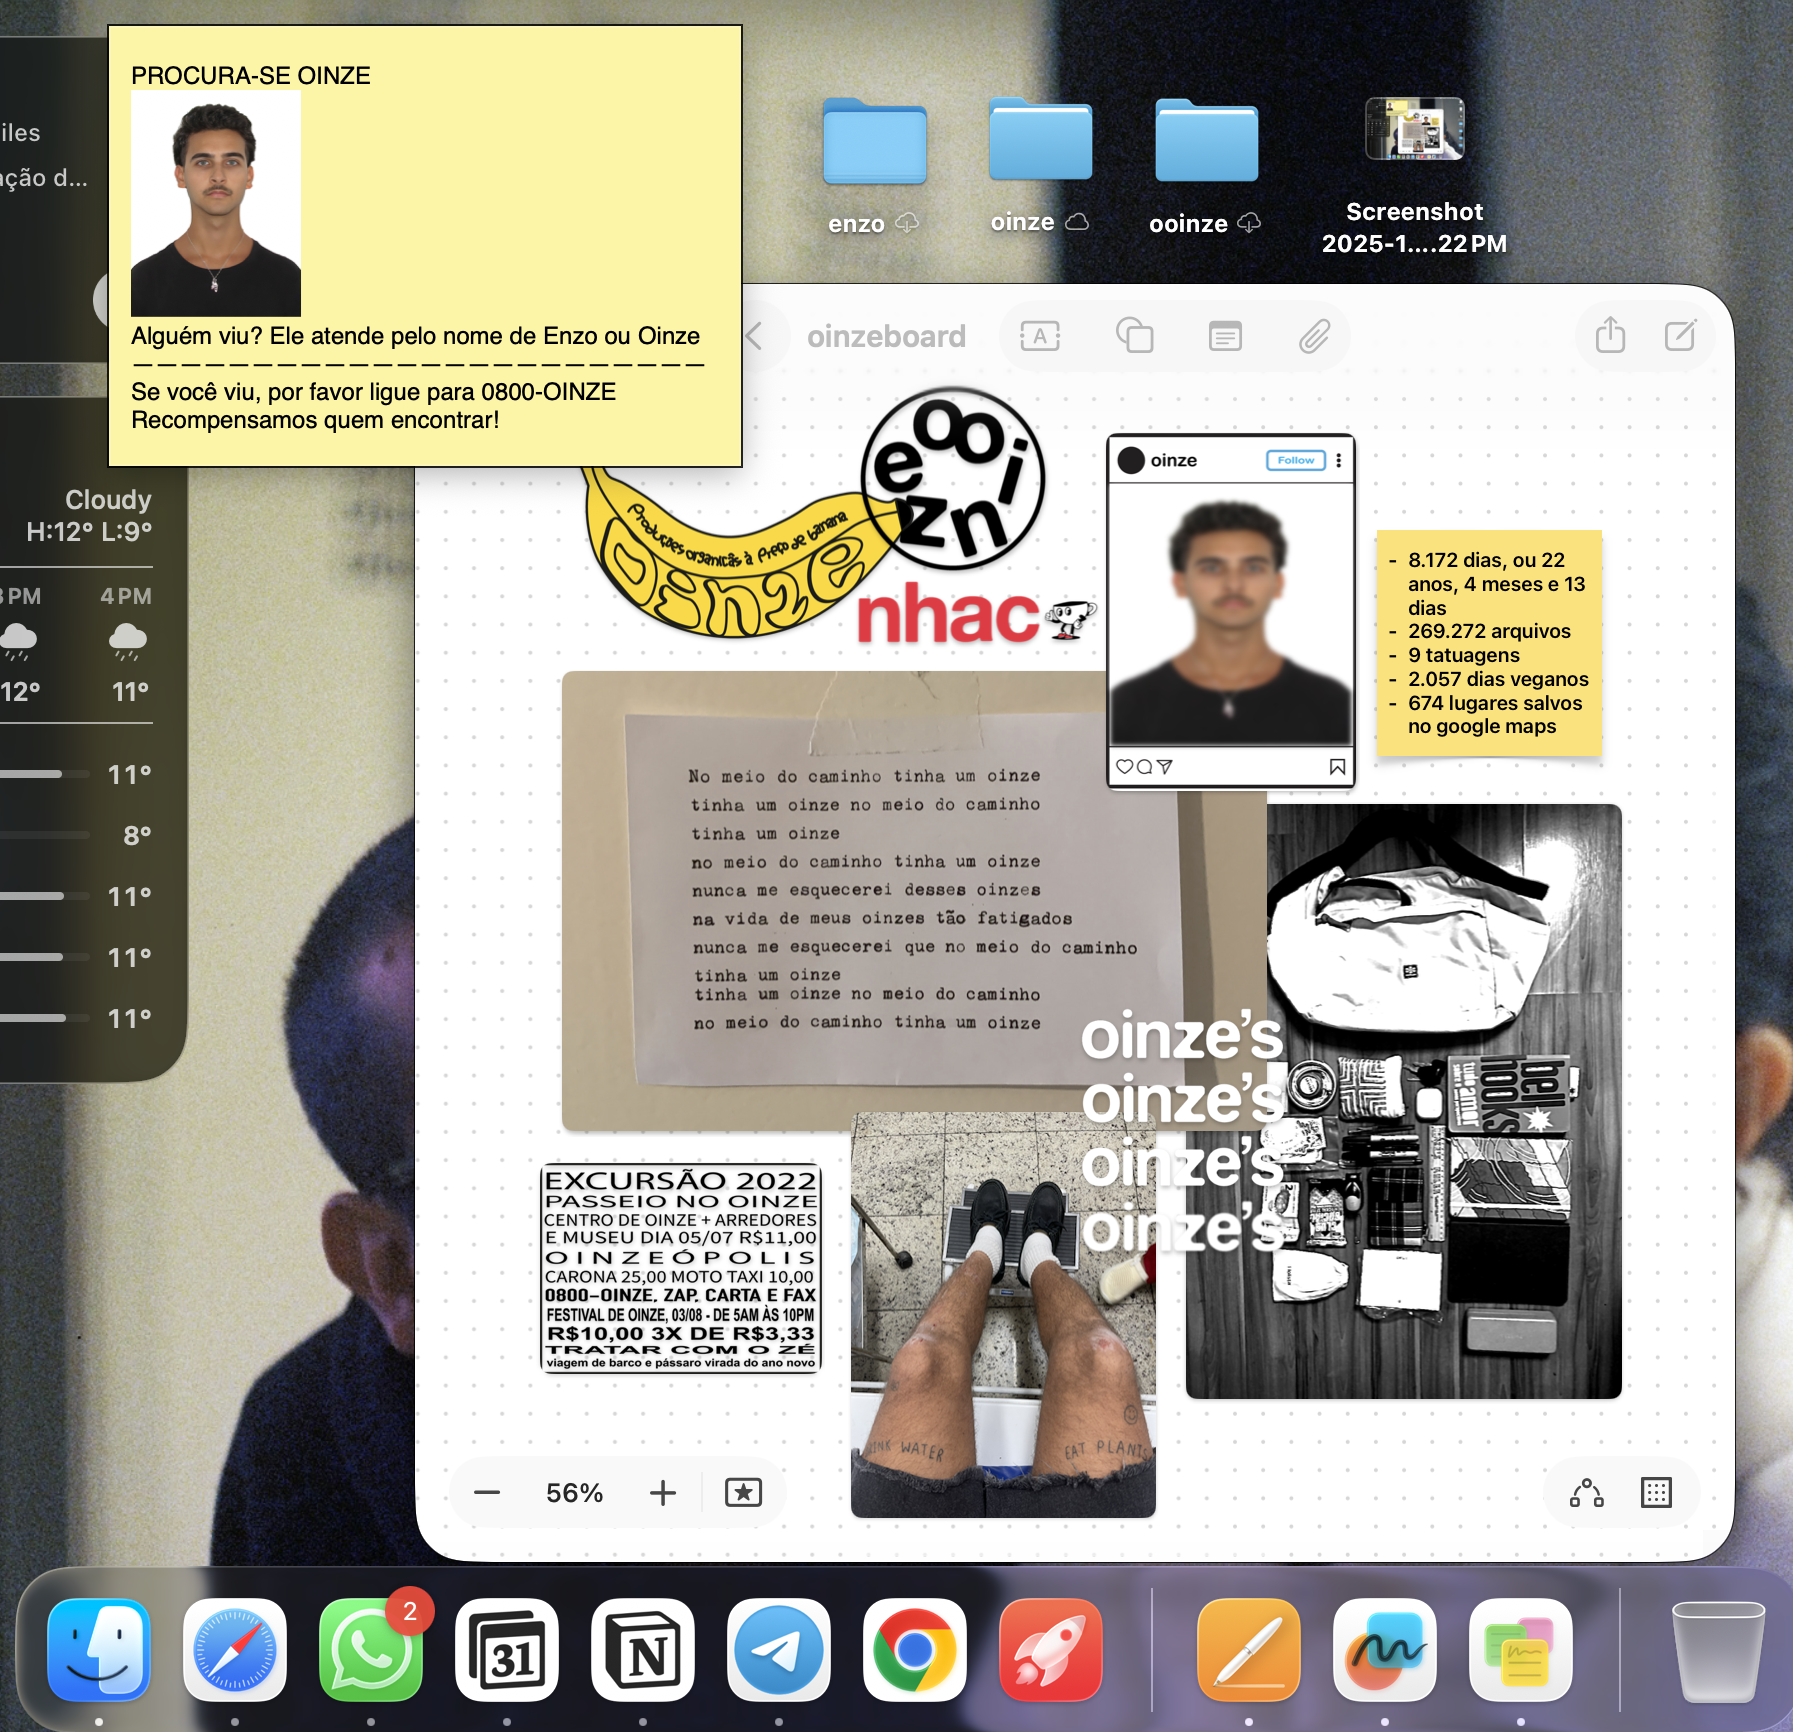Create a new board with the compose icon
This screenshot has height=1732, width=1793.
[1680, 335]
